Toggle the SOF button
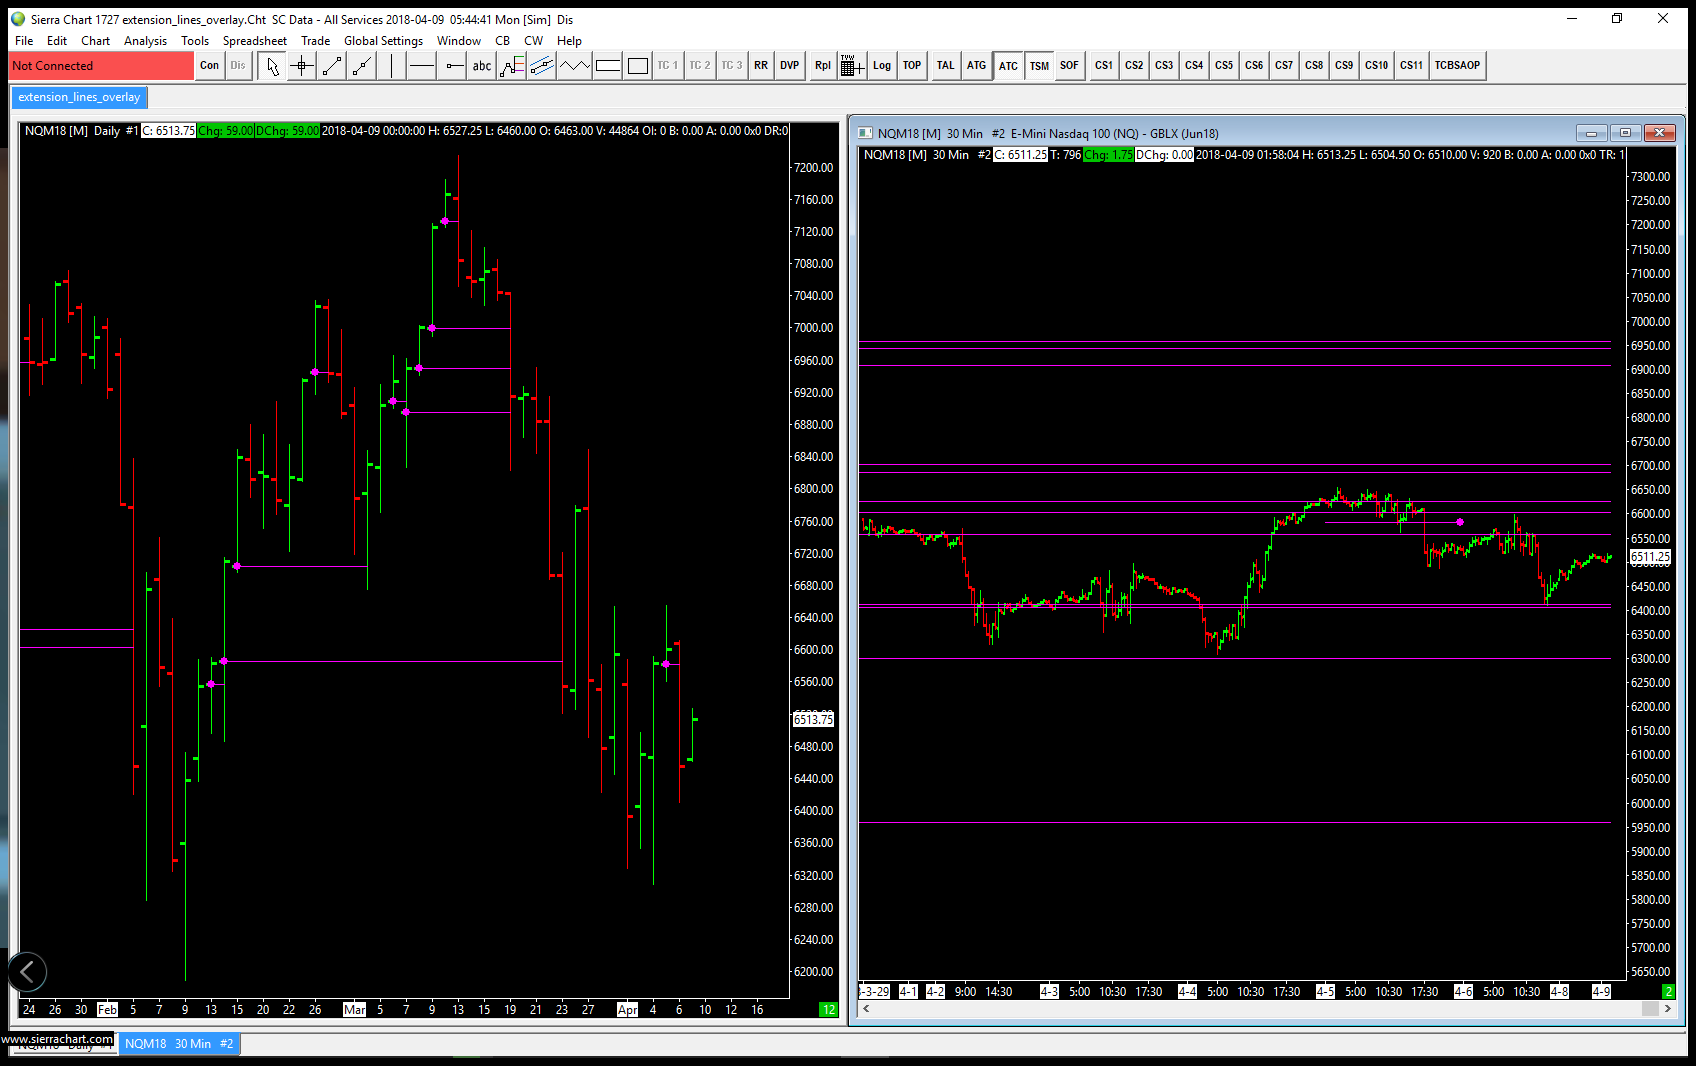This screenshot has width=1696, height=1066. 1070,66
